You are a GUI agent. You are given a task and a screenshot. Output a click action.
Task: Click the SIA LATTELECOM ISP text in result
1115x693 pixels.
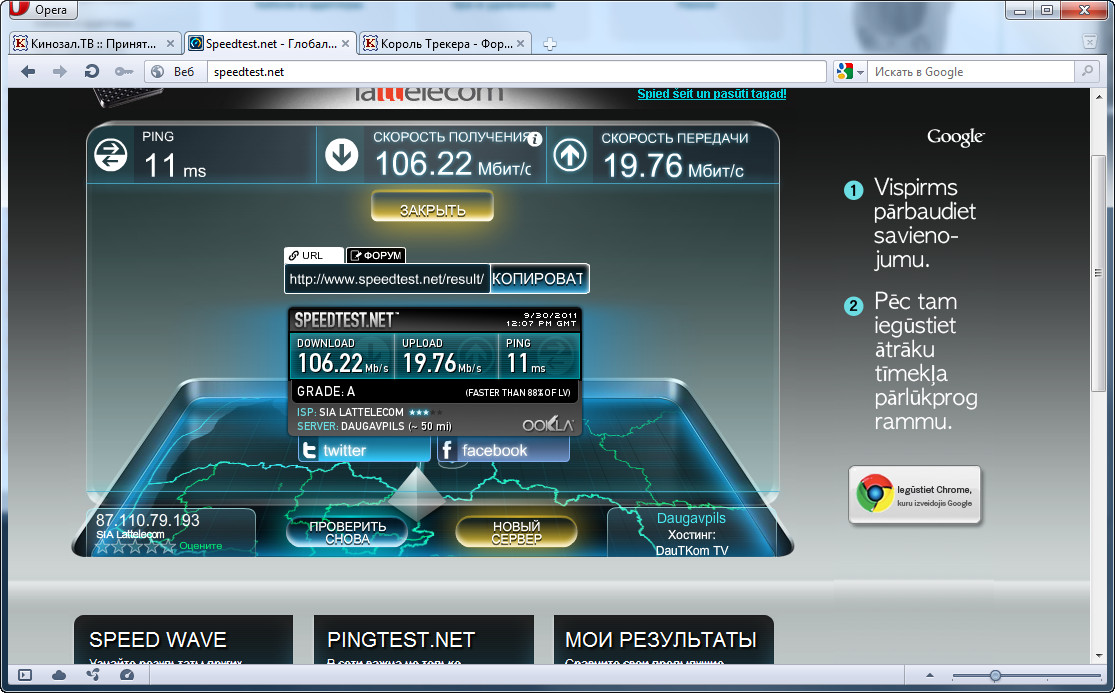[x=361, y=412]
